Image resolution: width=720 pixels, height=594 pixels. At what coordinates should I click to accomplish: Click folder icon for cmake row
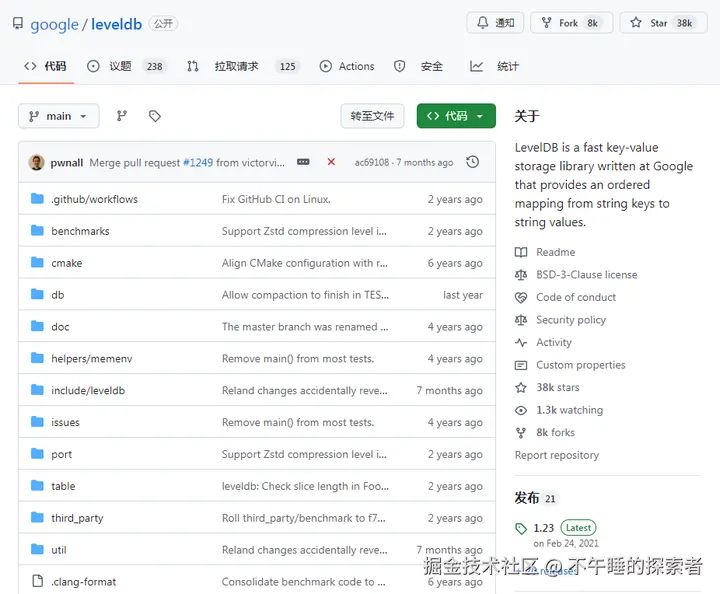tap(37, 263)
